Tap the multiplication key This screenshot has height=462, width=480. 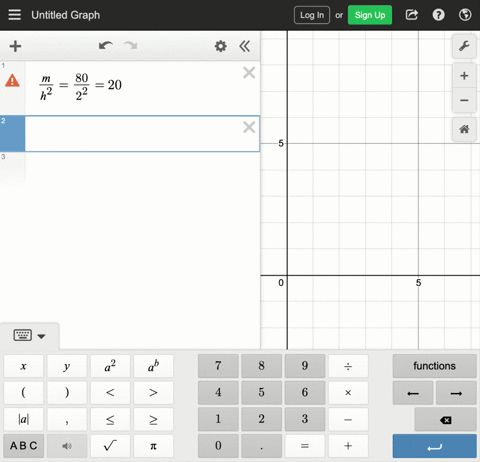[348, 393]
